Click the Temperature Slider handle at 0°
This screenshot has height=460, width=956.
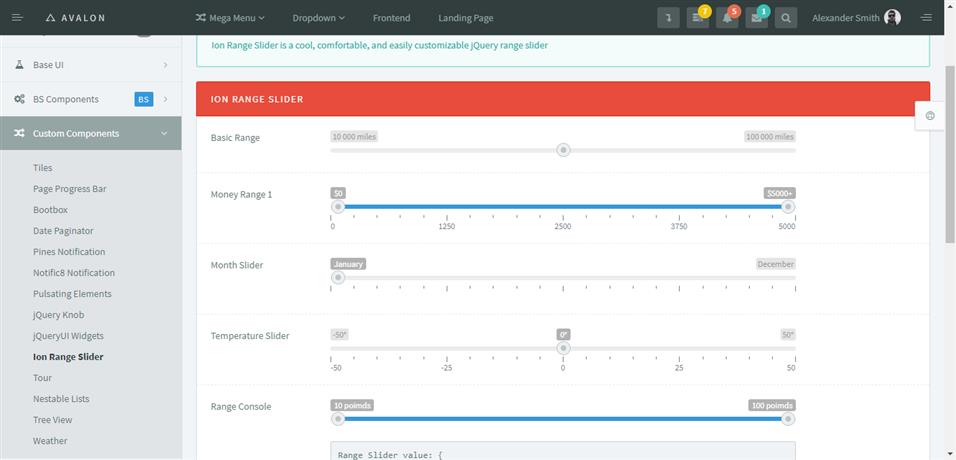pyautogui.click(x=563, y=348)
